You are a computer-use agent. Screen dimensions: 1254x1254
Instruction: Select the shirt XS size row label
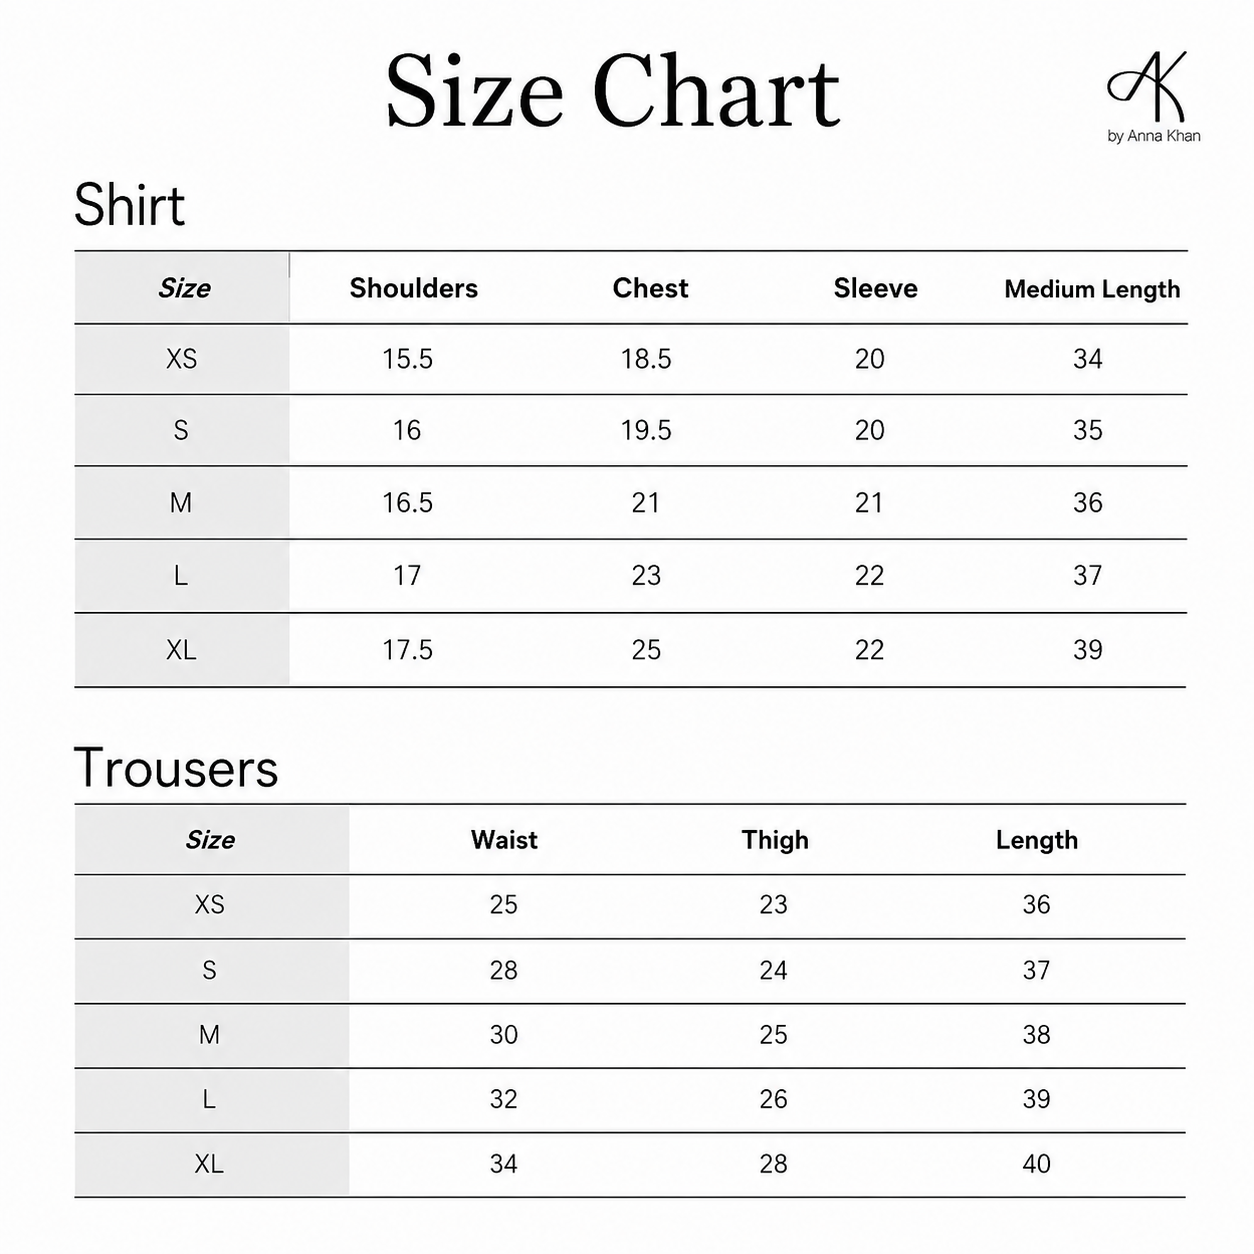[182, 359]
